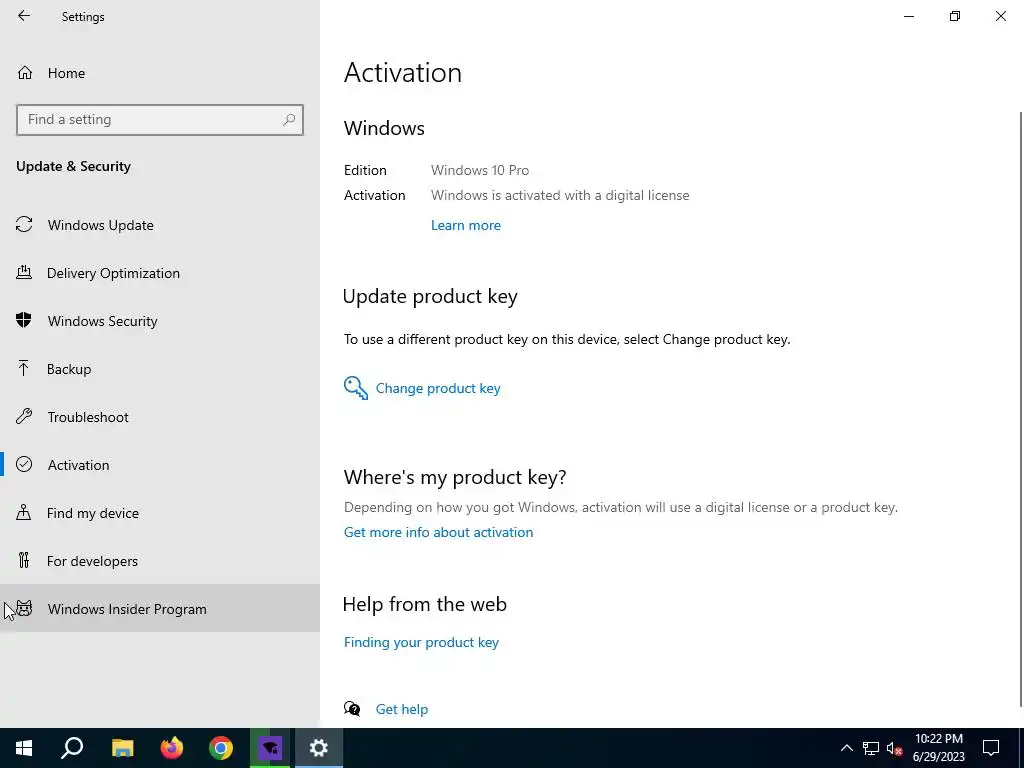The image size is (1024, 768).
Task: Close the Settings window
Action: point(1000,16)
